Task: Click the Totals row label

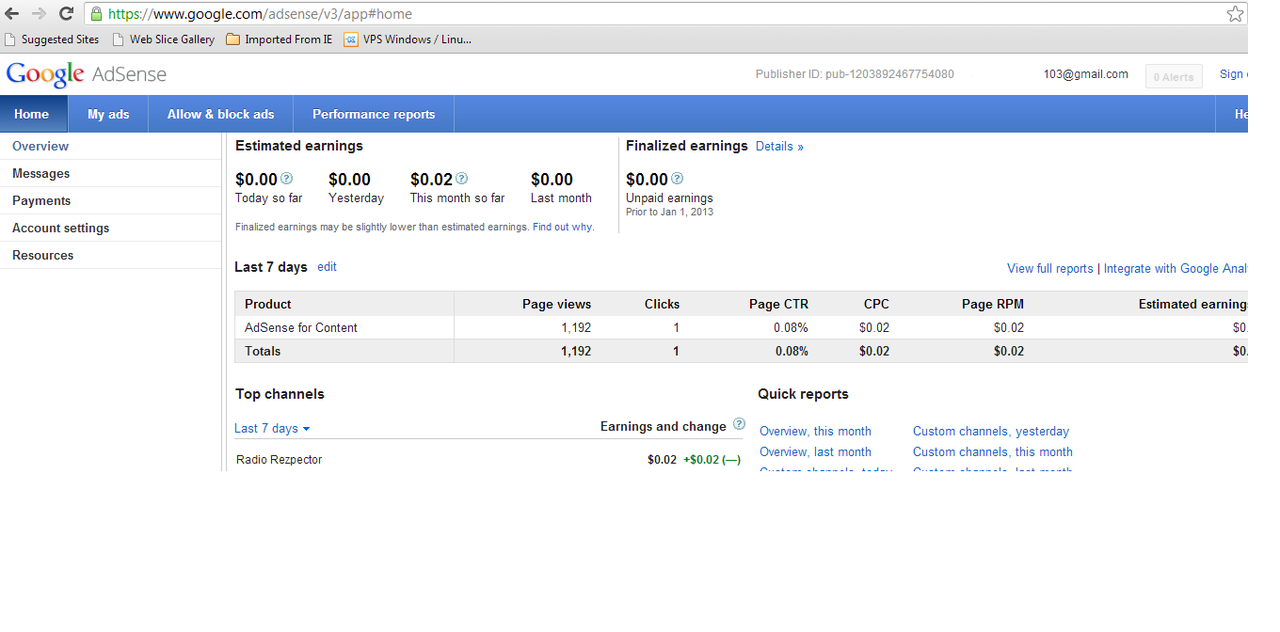Action: pyautogui.click(x=263, y=351)
